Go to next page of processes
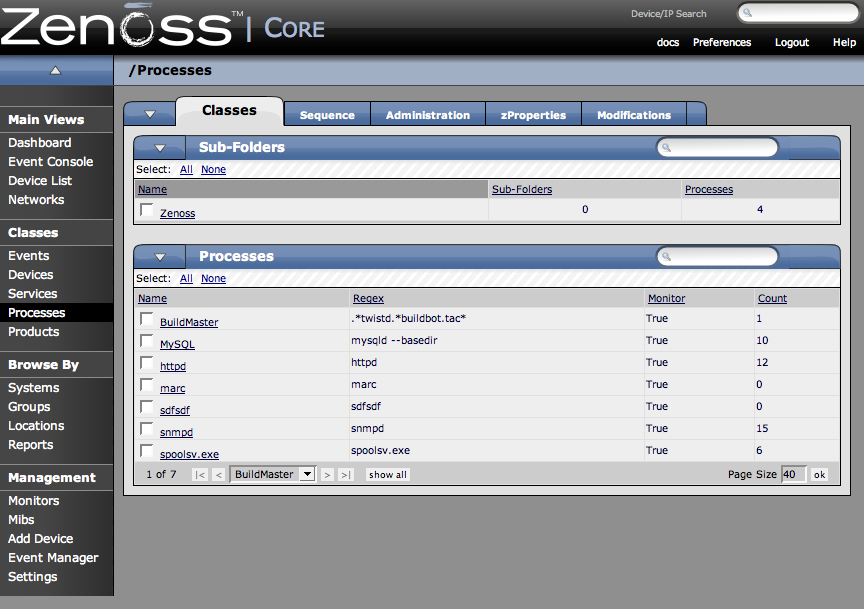The height and width of the screenshot is (609, 864). pos(327,475)
